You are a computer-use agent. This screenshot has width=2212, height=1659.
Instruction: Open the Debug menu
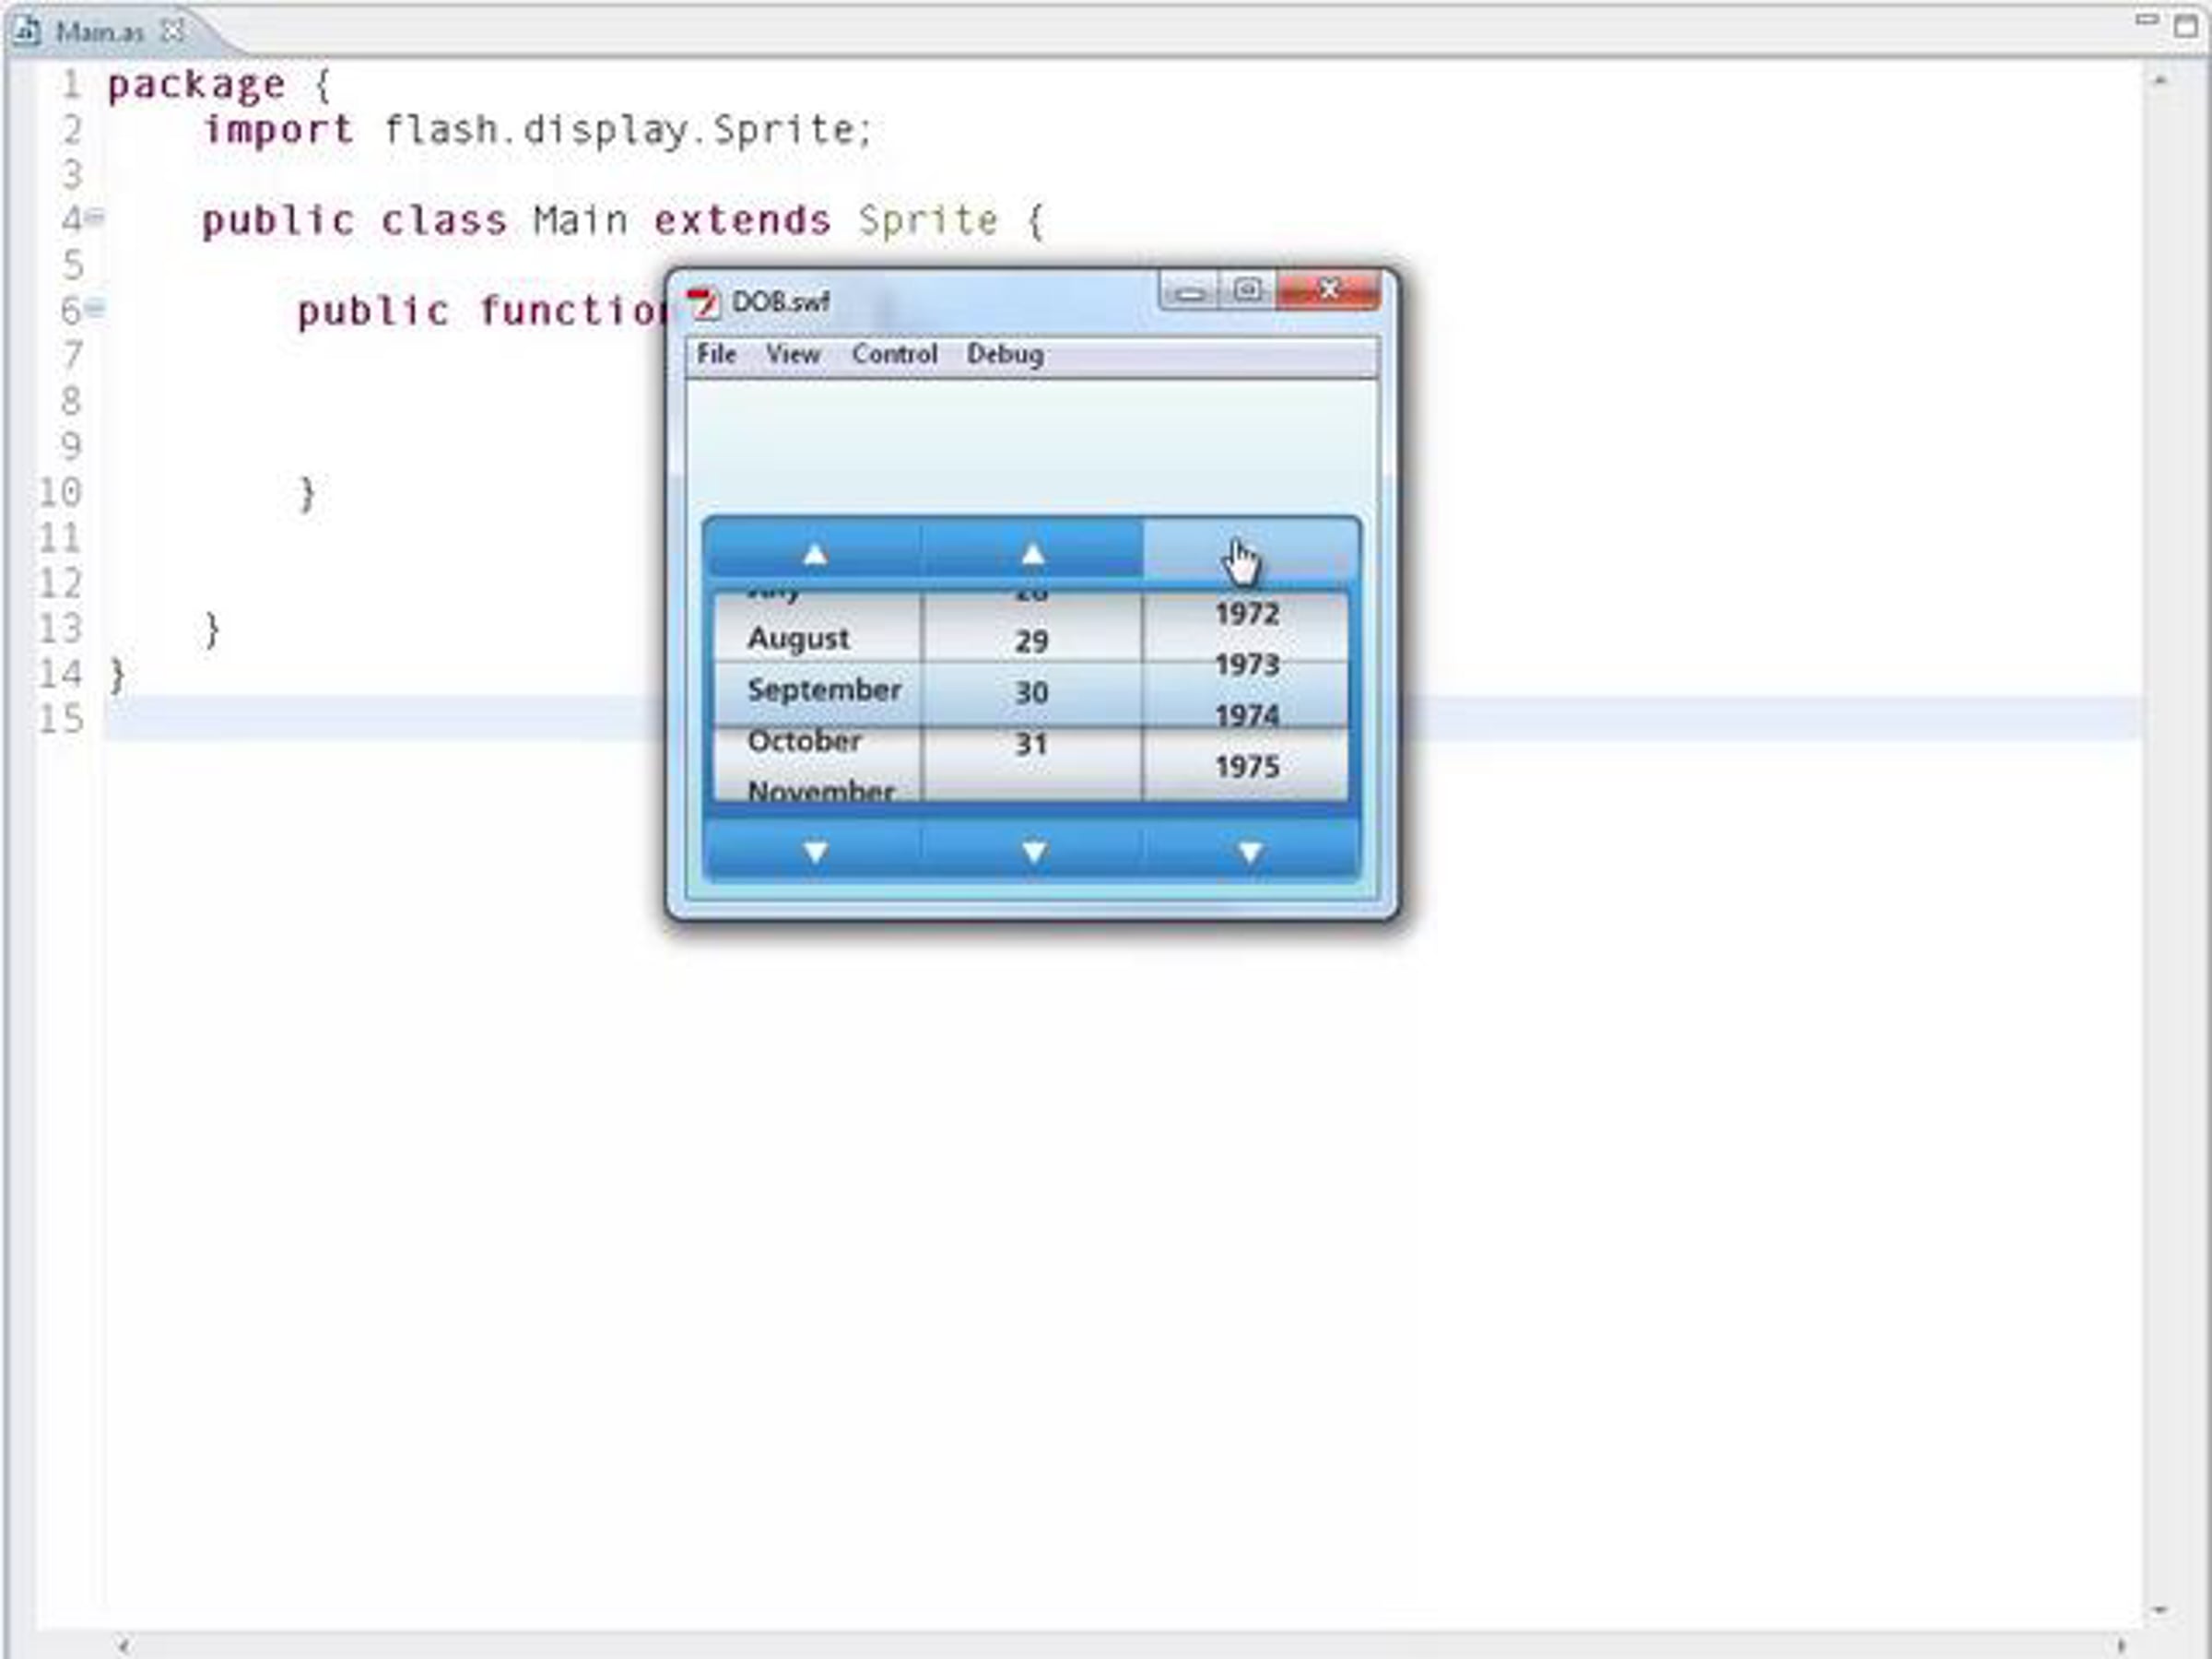tap(1004, 354)
